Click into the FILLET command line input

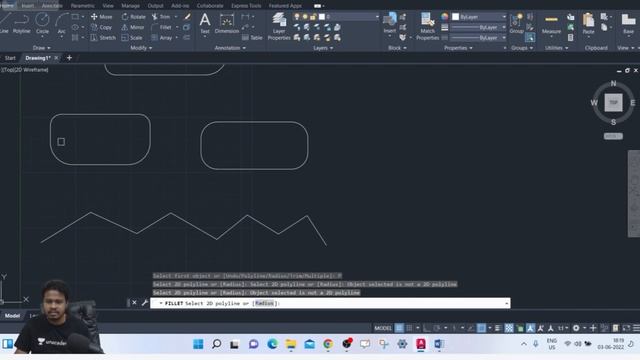330,303
